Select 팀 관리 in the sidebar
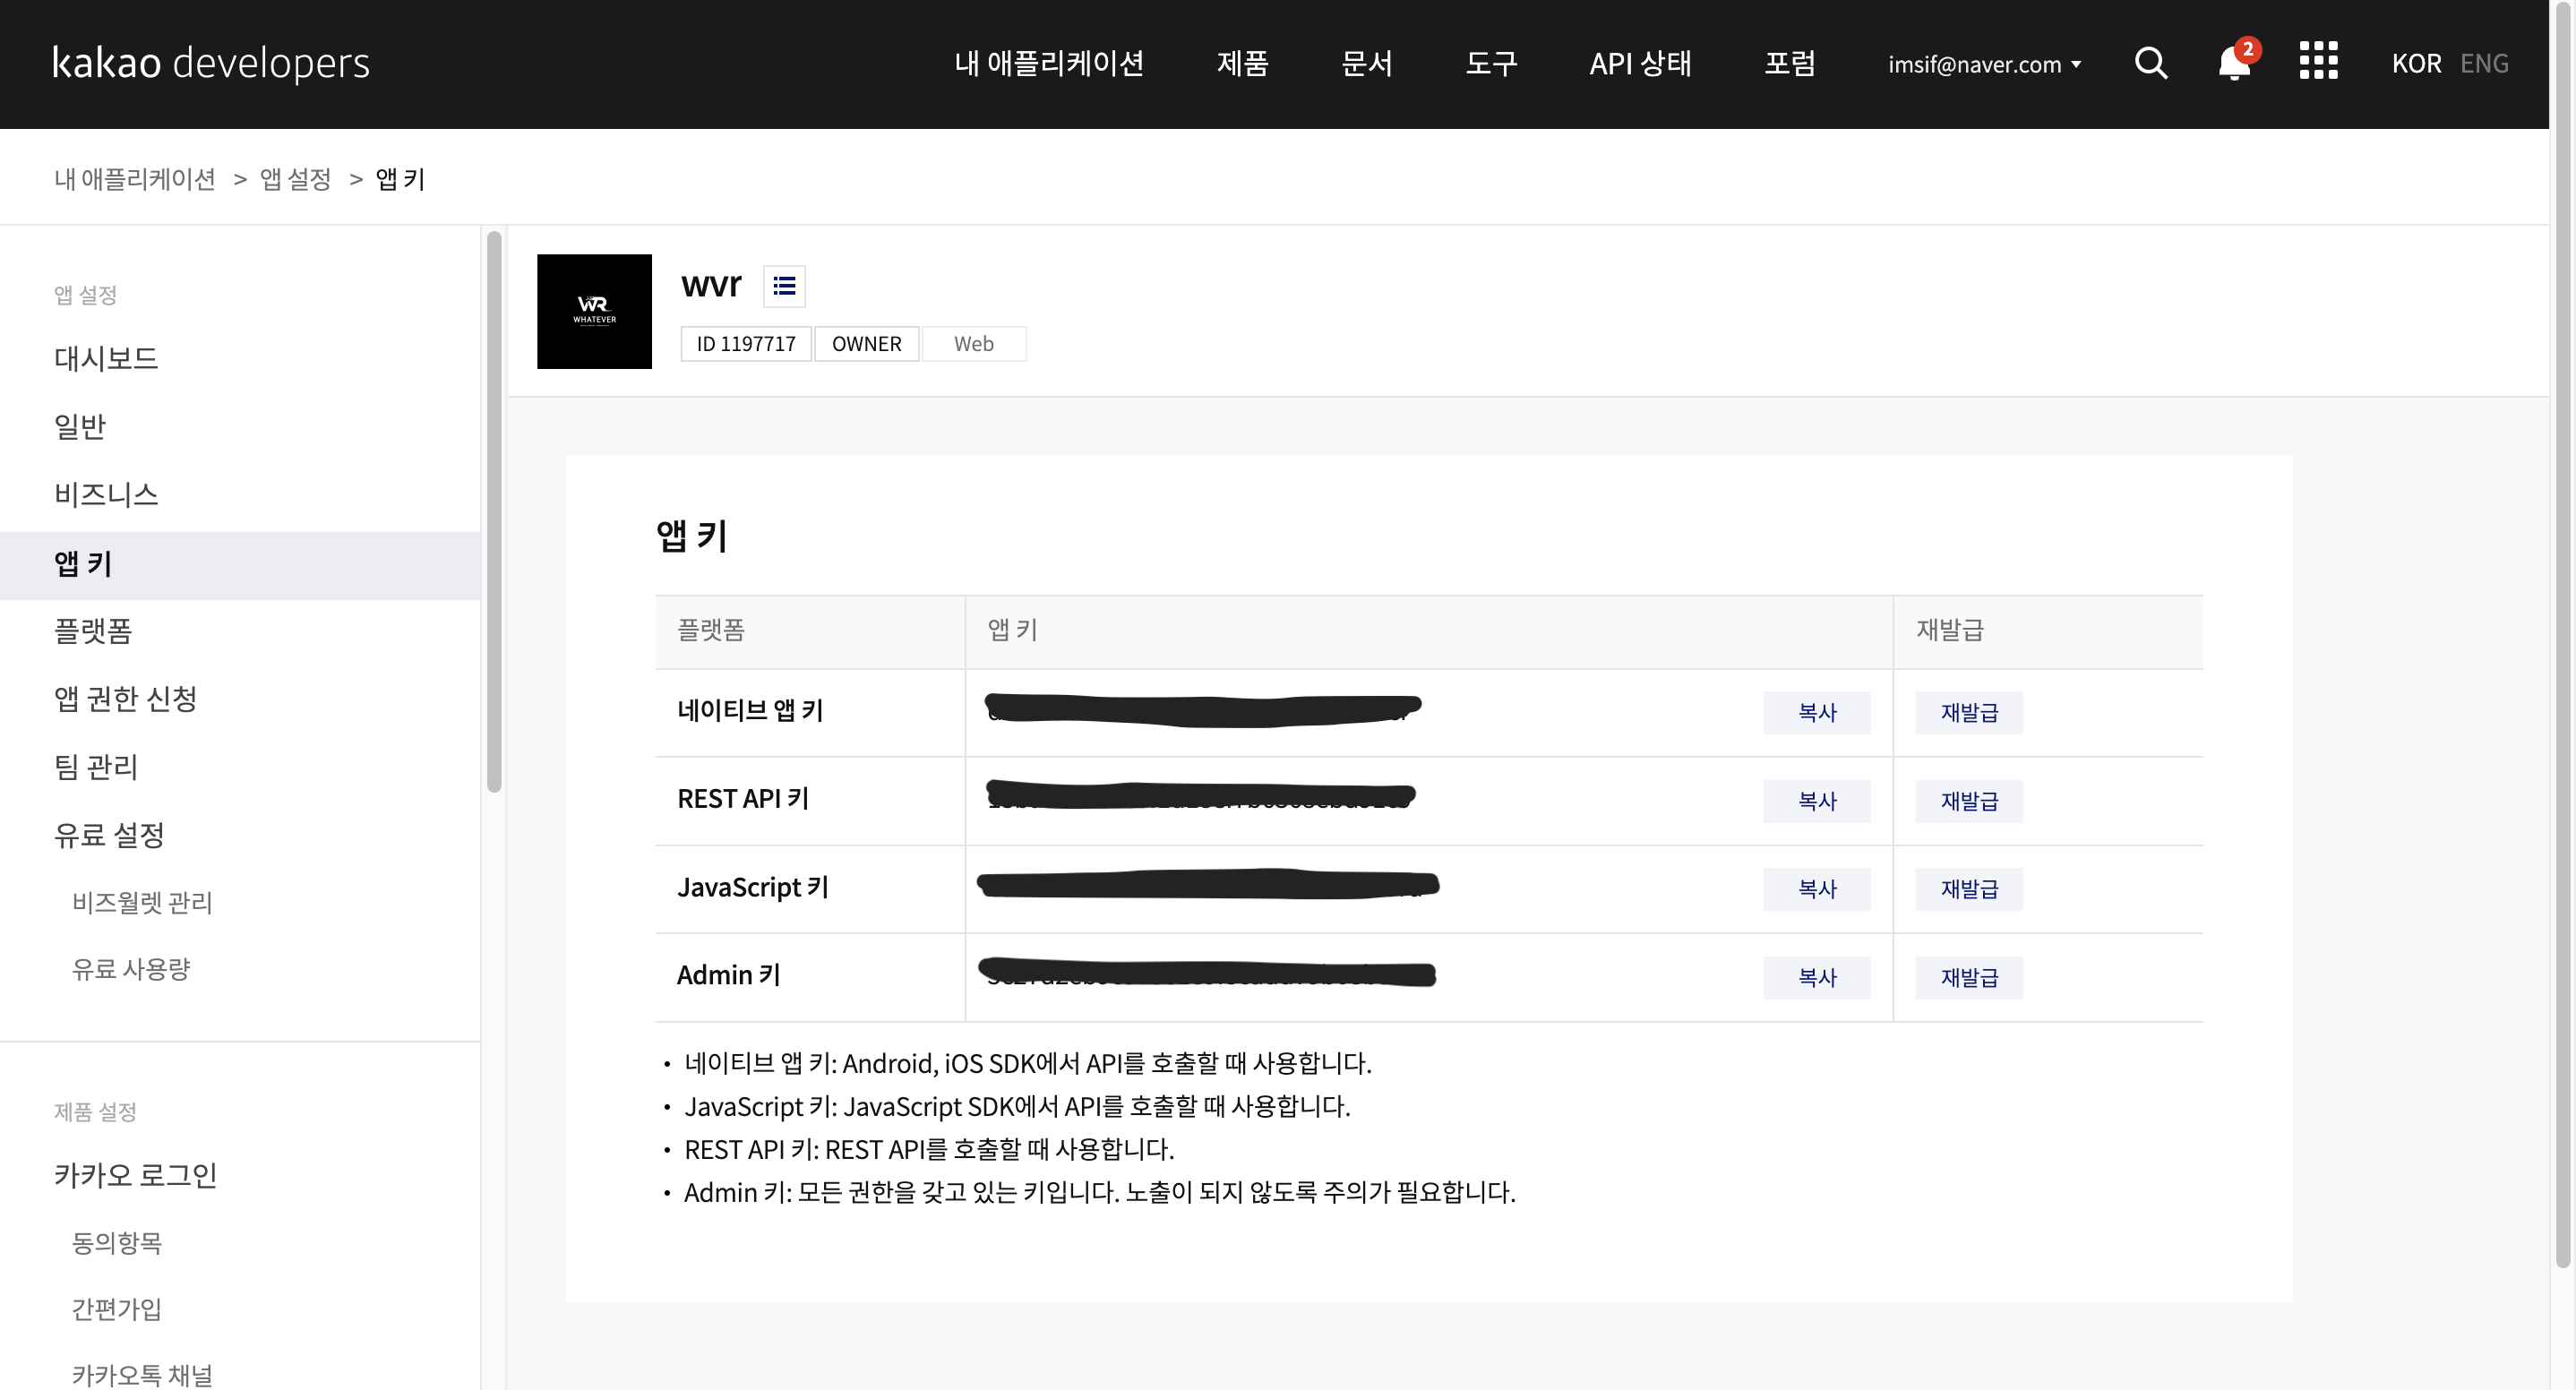The width and height of the screenshot is (2576, 1390). (x=95, y=767)
